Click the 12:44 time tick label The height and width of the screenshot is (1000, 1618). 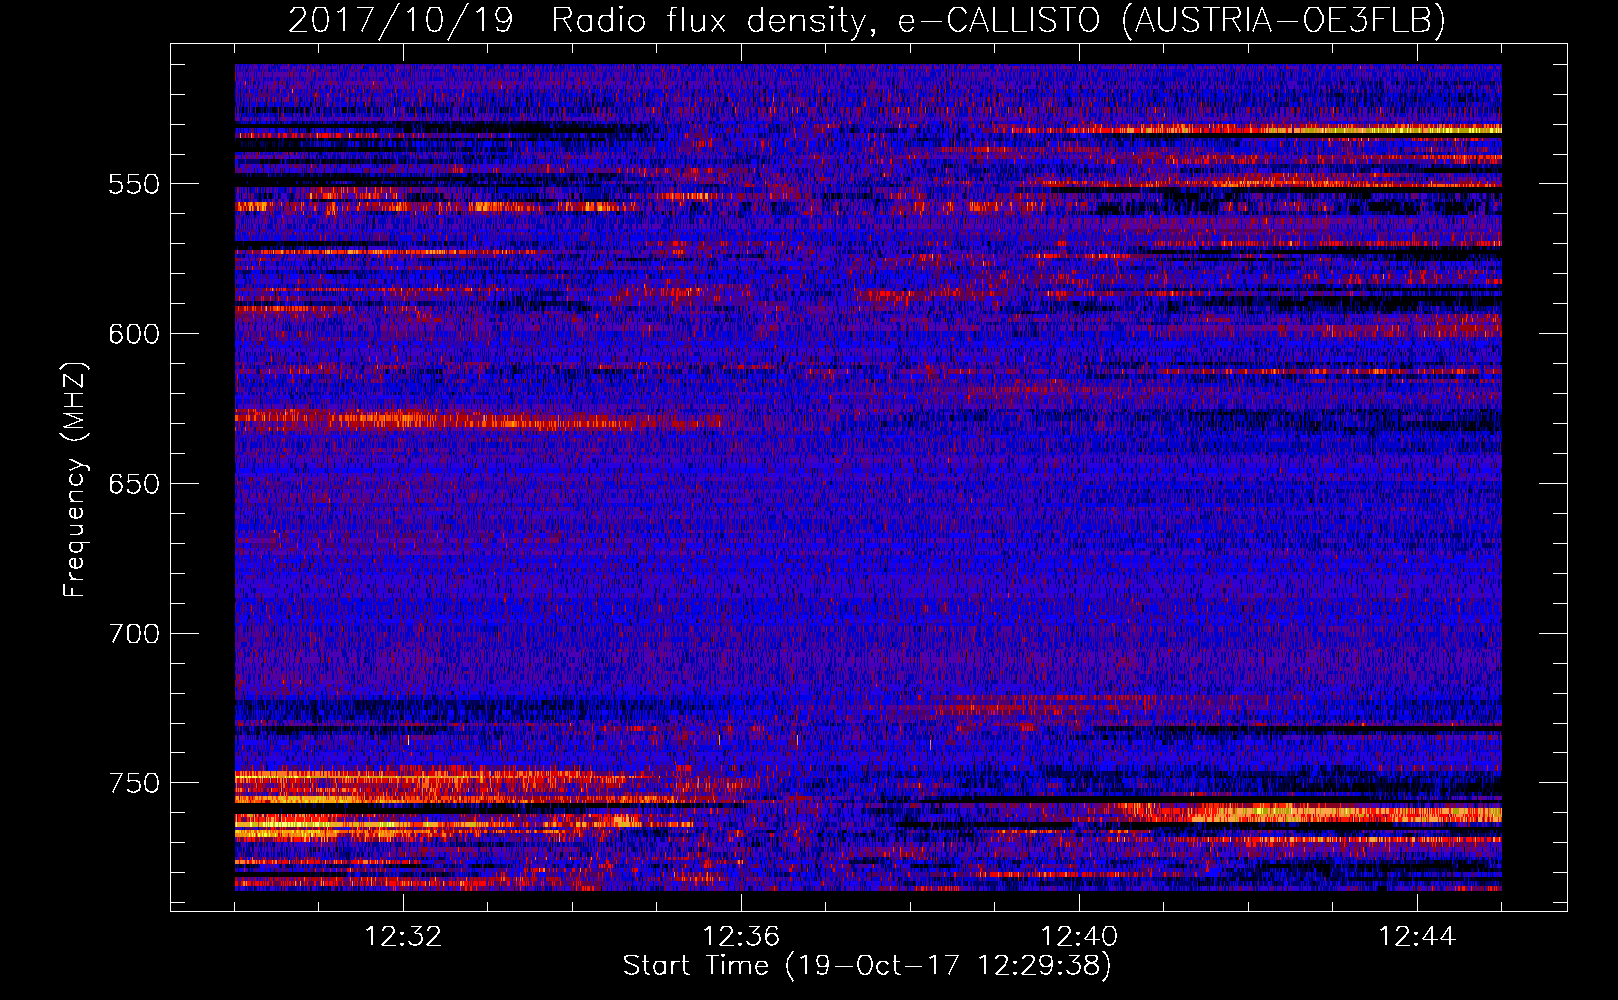(x=1417, y=937)
